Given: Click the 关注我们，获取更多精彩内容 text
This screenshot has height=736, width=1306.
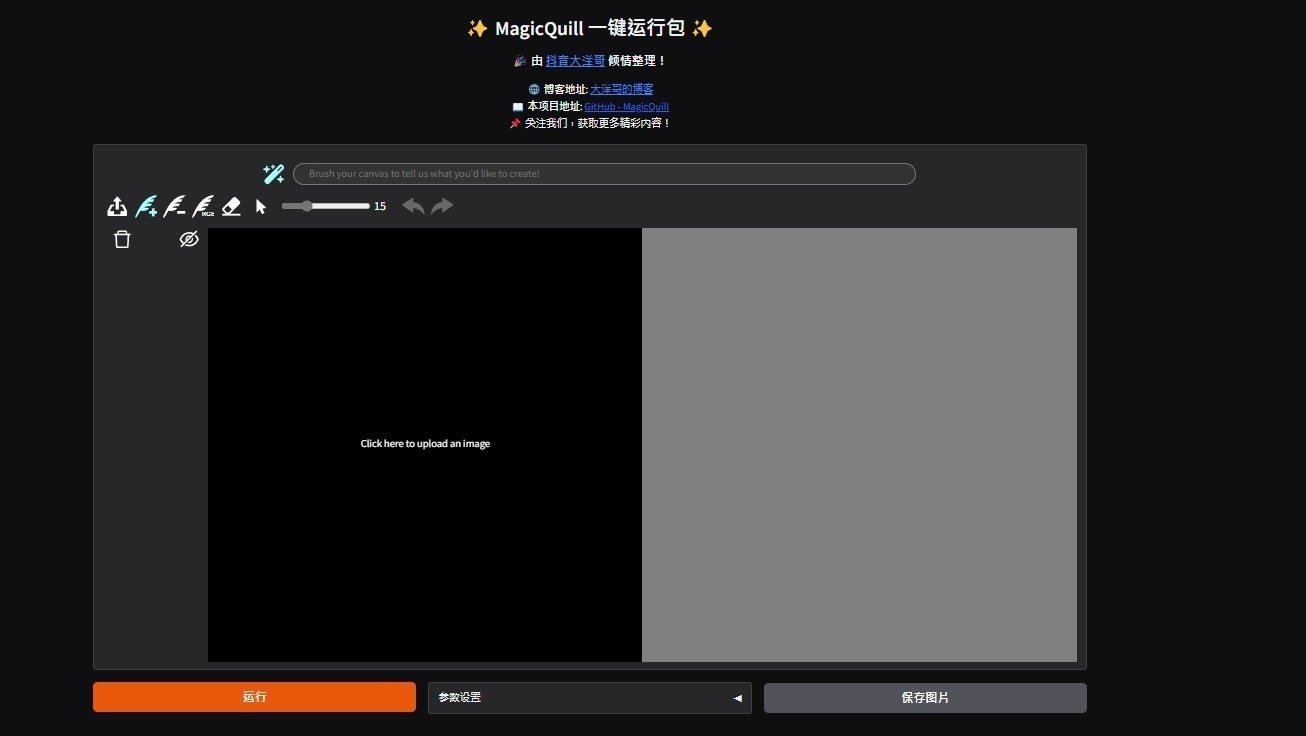Looking at the screenshot, I should coord(598,123).
